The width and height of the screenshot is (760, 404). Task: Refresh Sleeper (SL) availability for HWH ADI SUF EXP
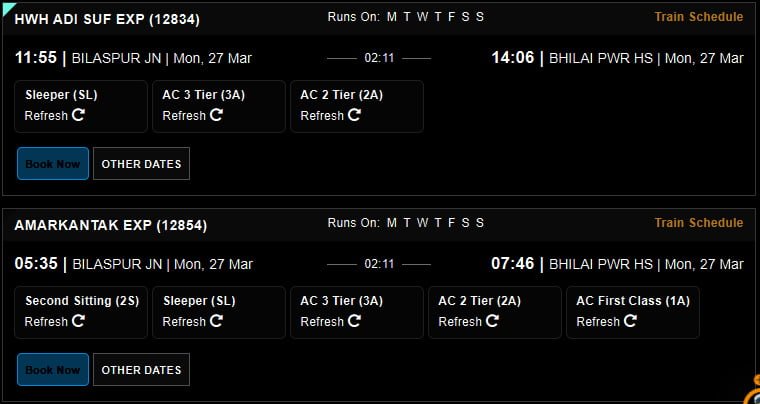tap(55, 115)
